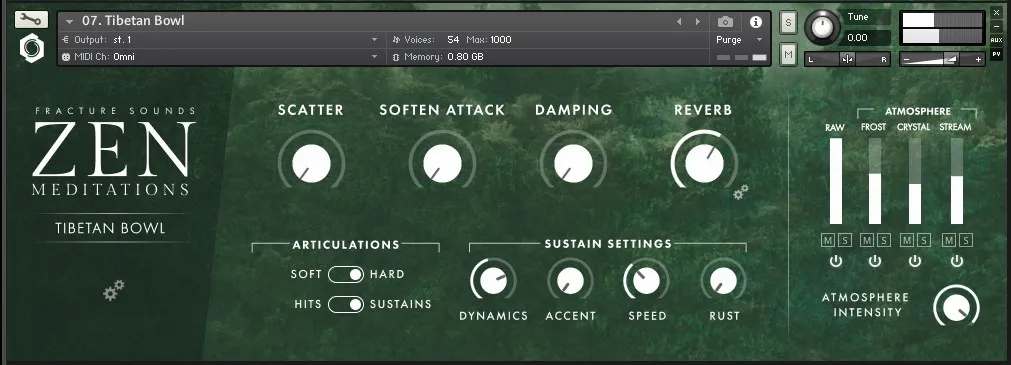Screen dimensions: 1011x365
Task: Open the wrench instrument edit tool
Action: [31, 19]
